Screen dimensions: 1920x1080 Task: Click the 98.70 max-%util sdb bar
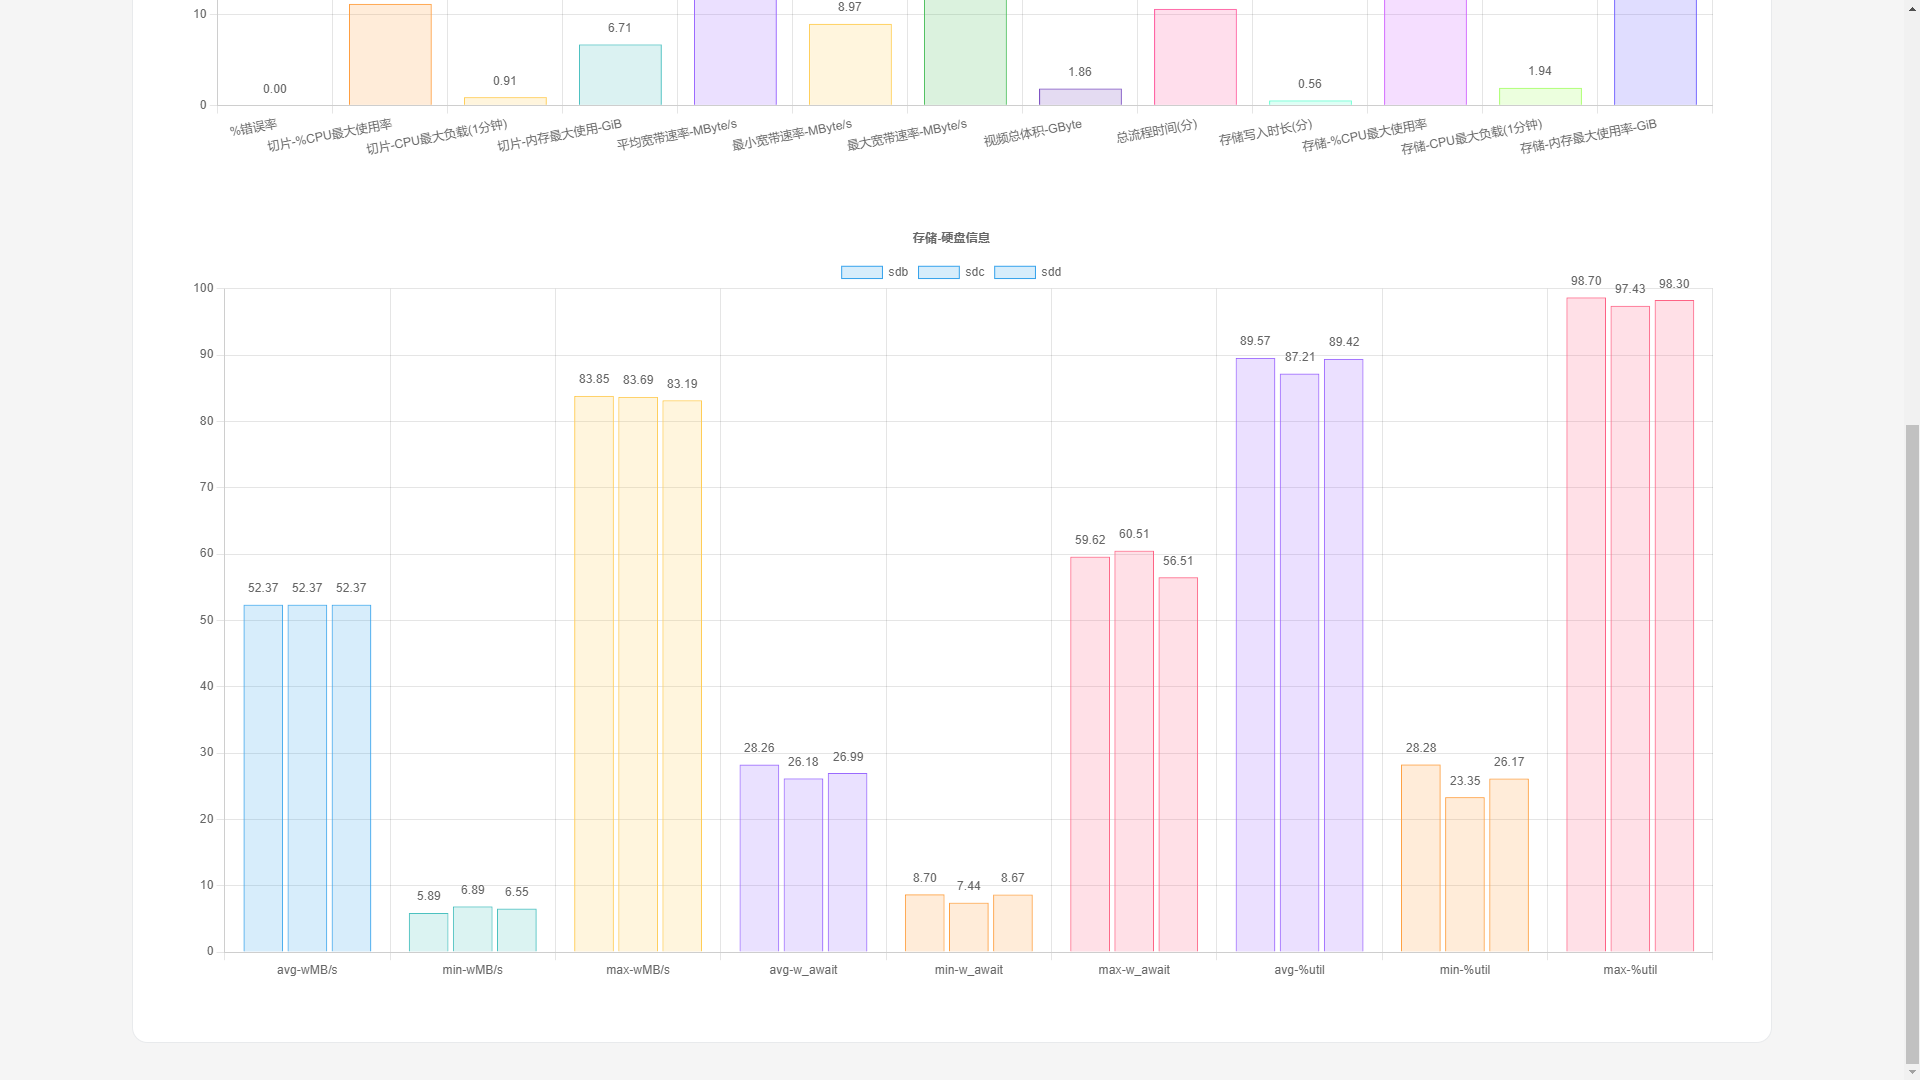pyautogui.click(x=1585, y=625)
